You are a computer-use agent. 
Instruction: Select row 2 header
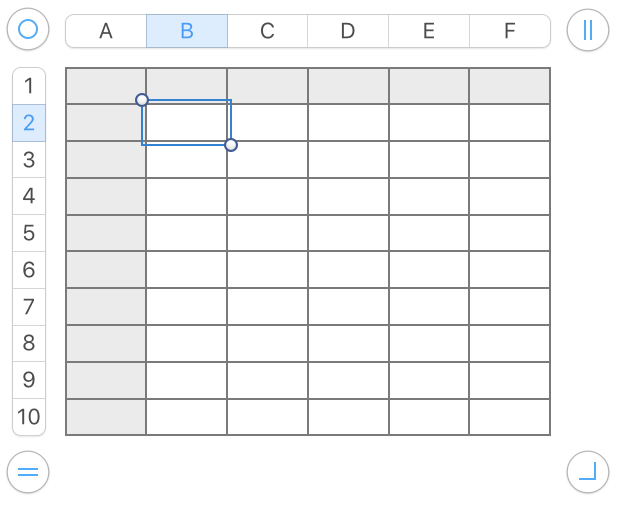[29, 123]
